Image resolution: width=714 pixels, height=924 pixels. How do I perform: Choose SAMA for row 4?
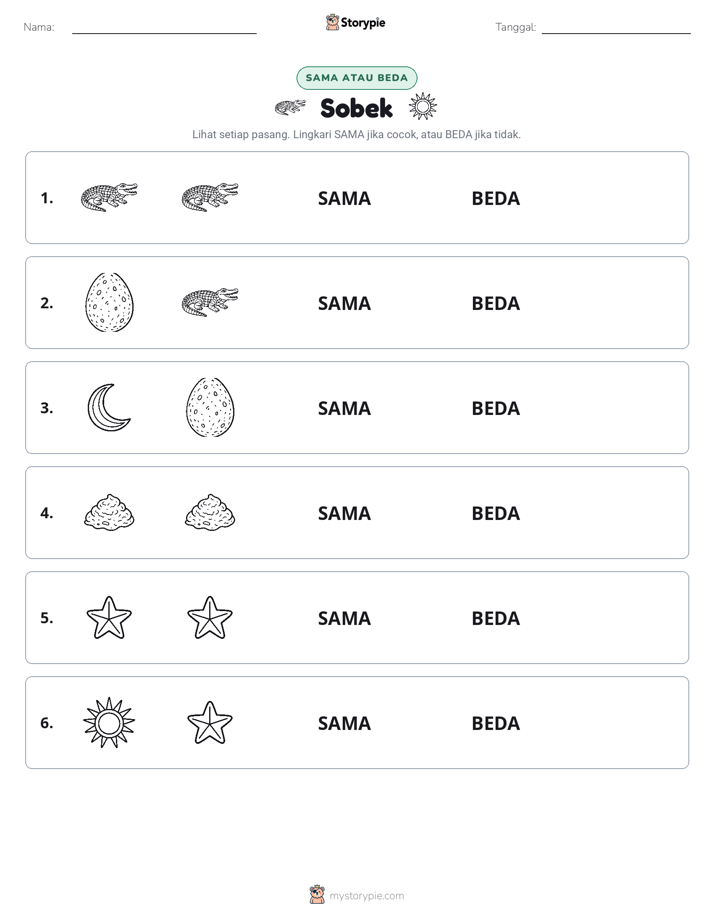[x=344, y=513]
